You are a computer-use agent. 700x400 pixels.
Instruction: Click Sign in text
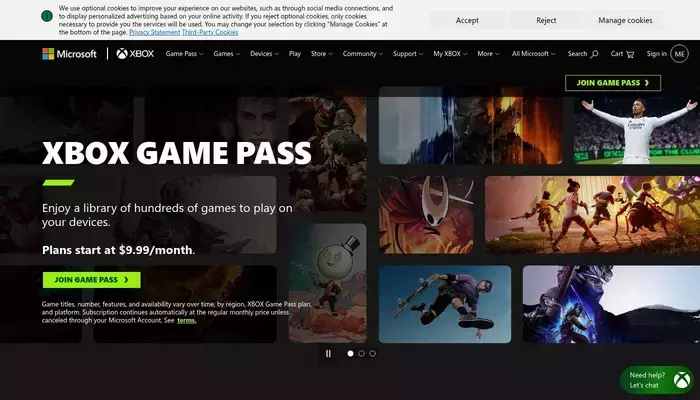tap(656, 54)
